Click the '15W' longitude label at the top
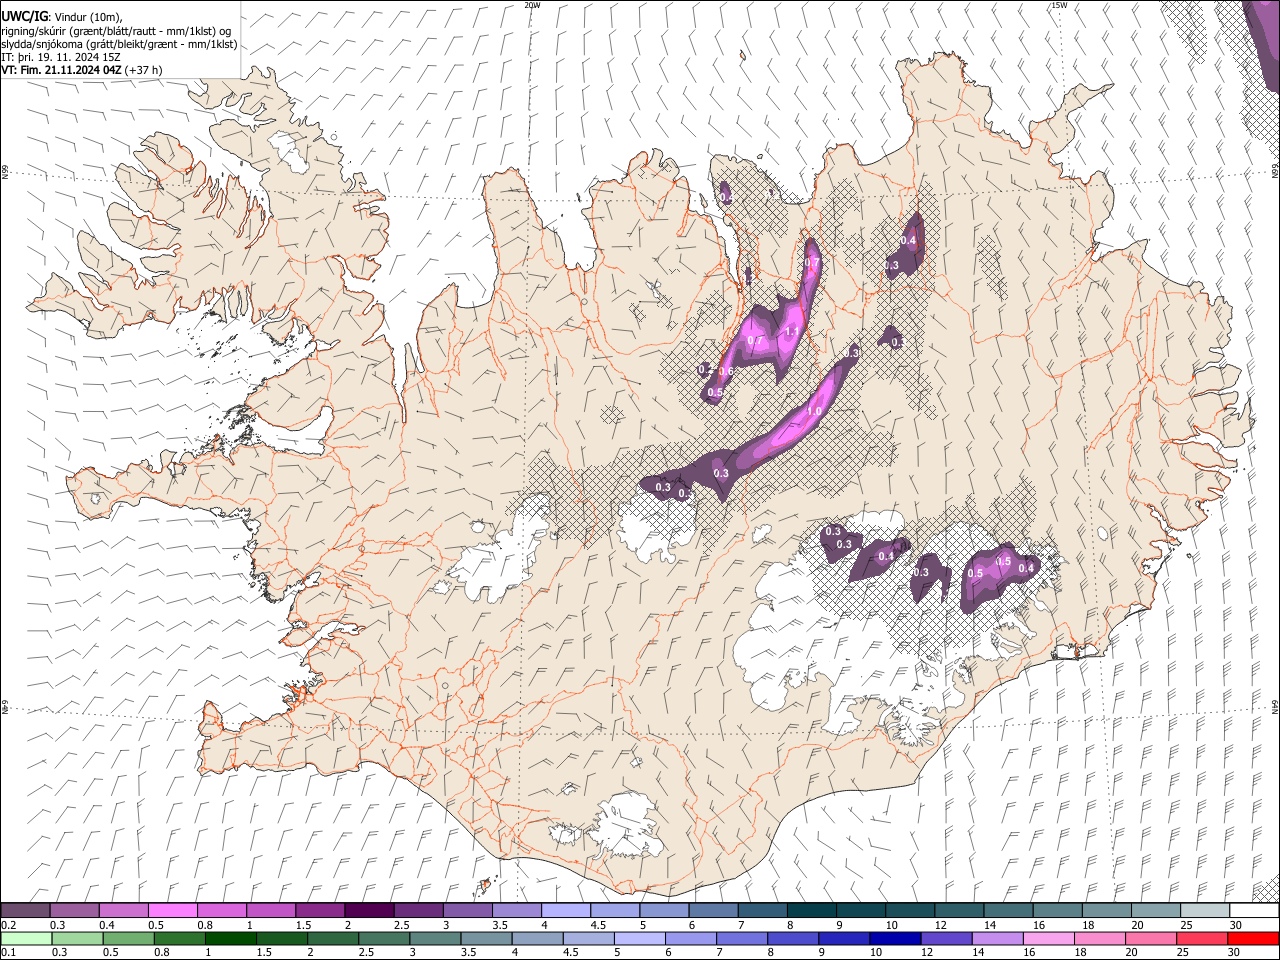Screen dimensions: 1280x960 [x=1059, y=5]
